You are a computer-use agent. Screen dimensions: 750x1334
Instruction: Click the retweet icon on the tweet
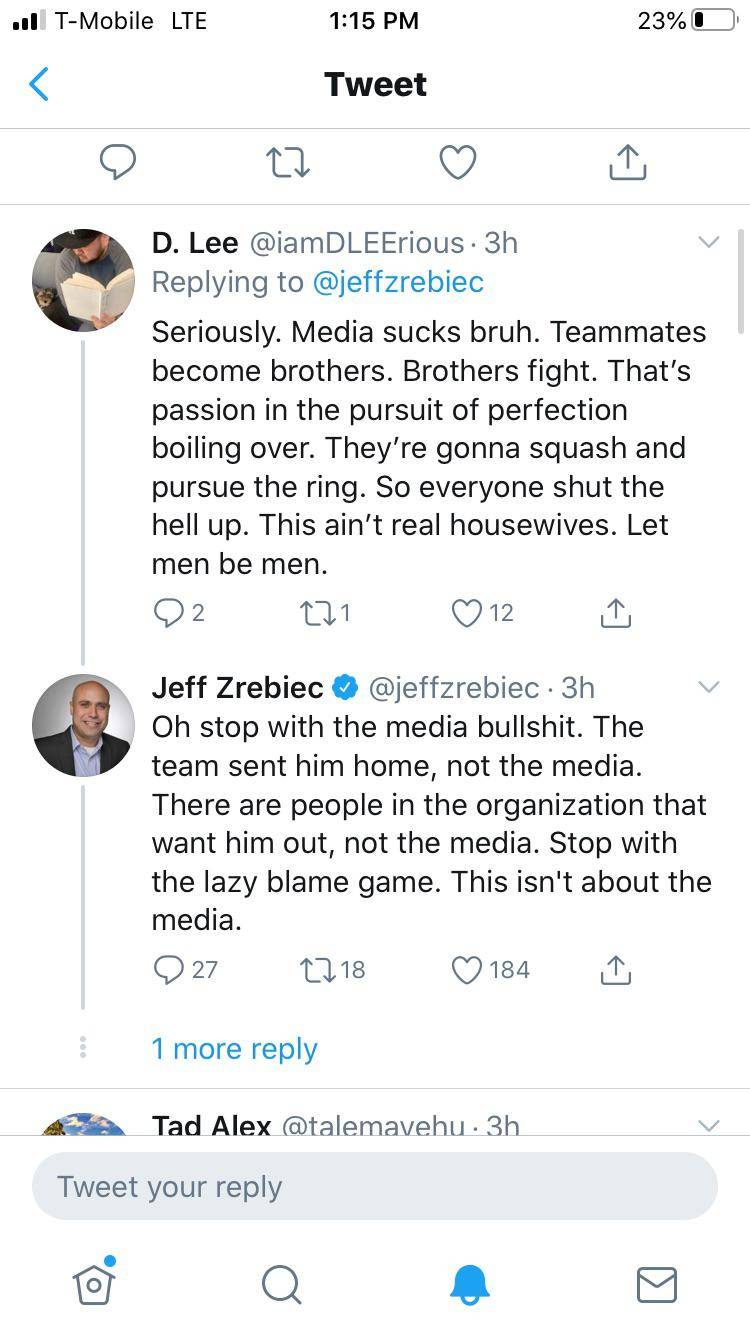287,162
